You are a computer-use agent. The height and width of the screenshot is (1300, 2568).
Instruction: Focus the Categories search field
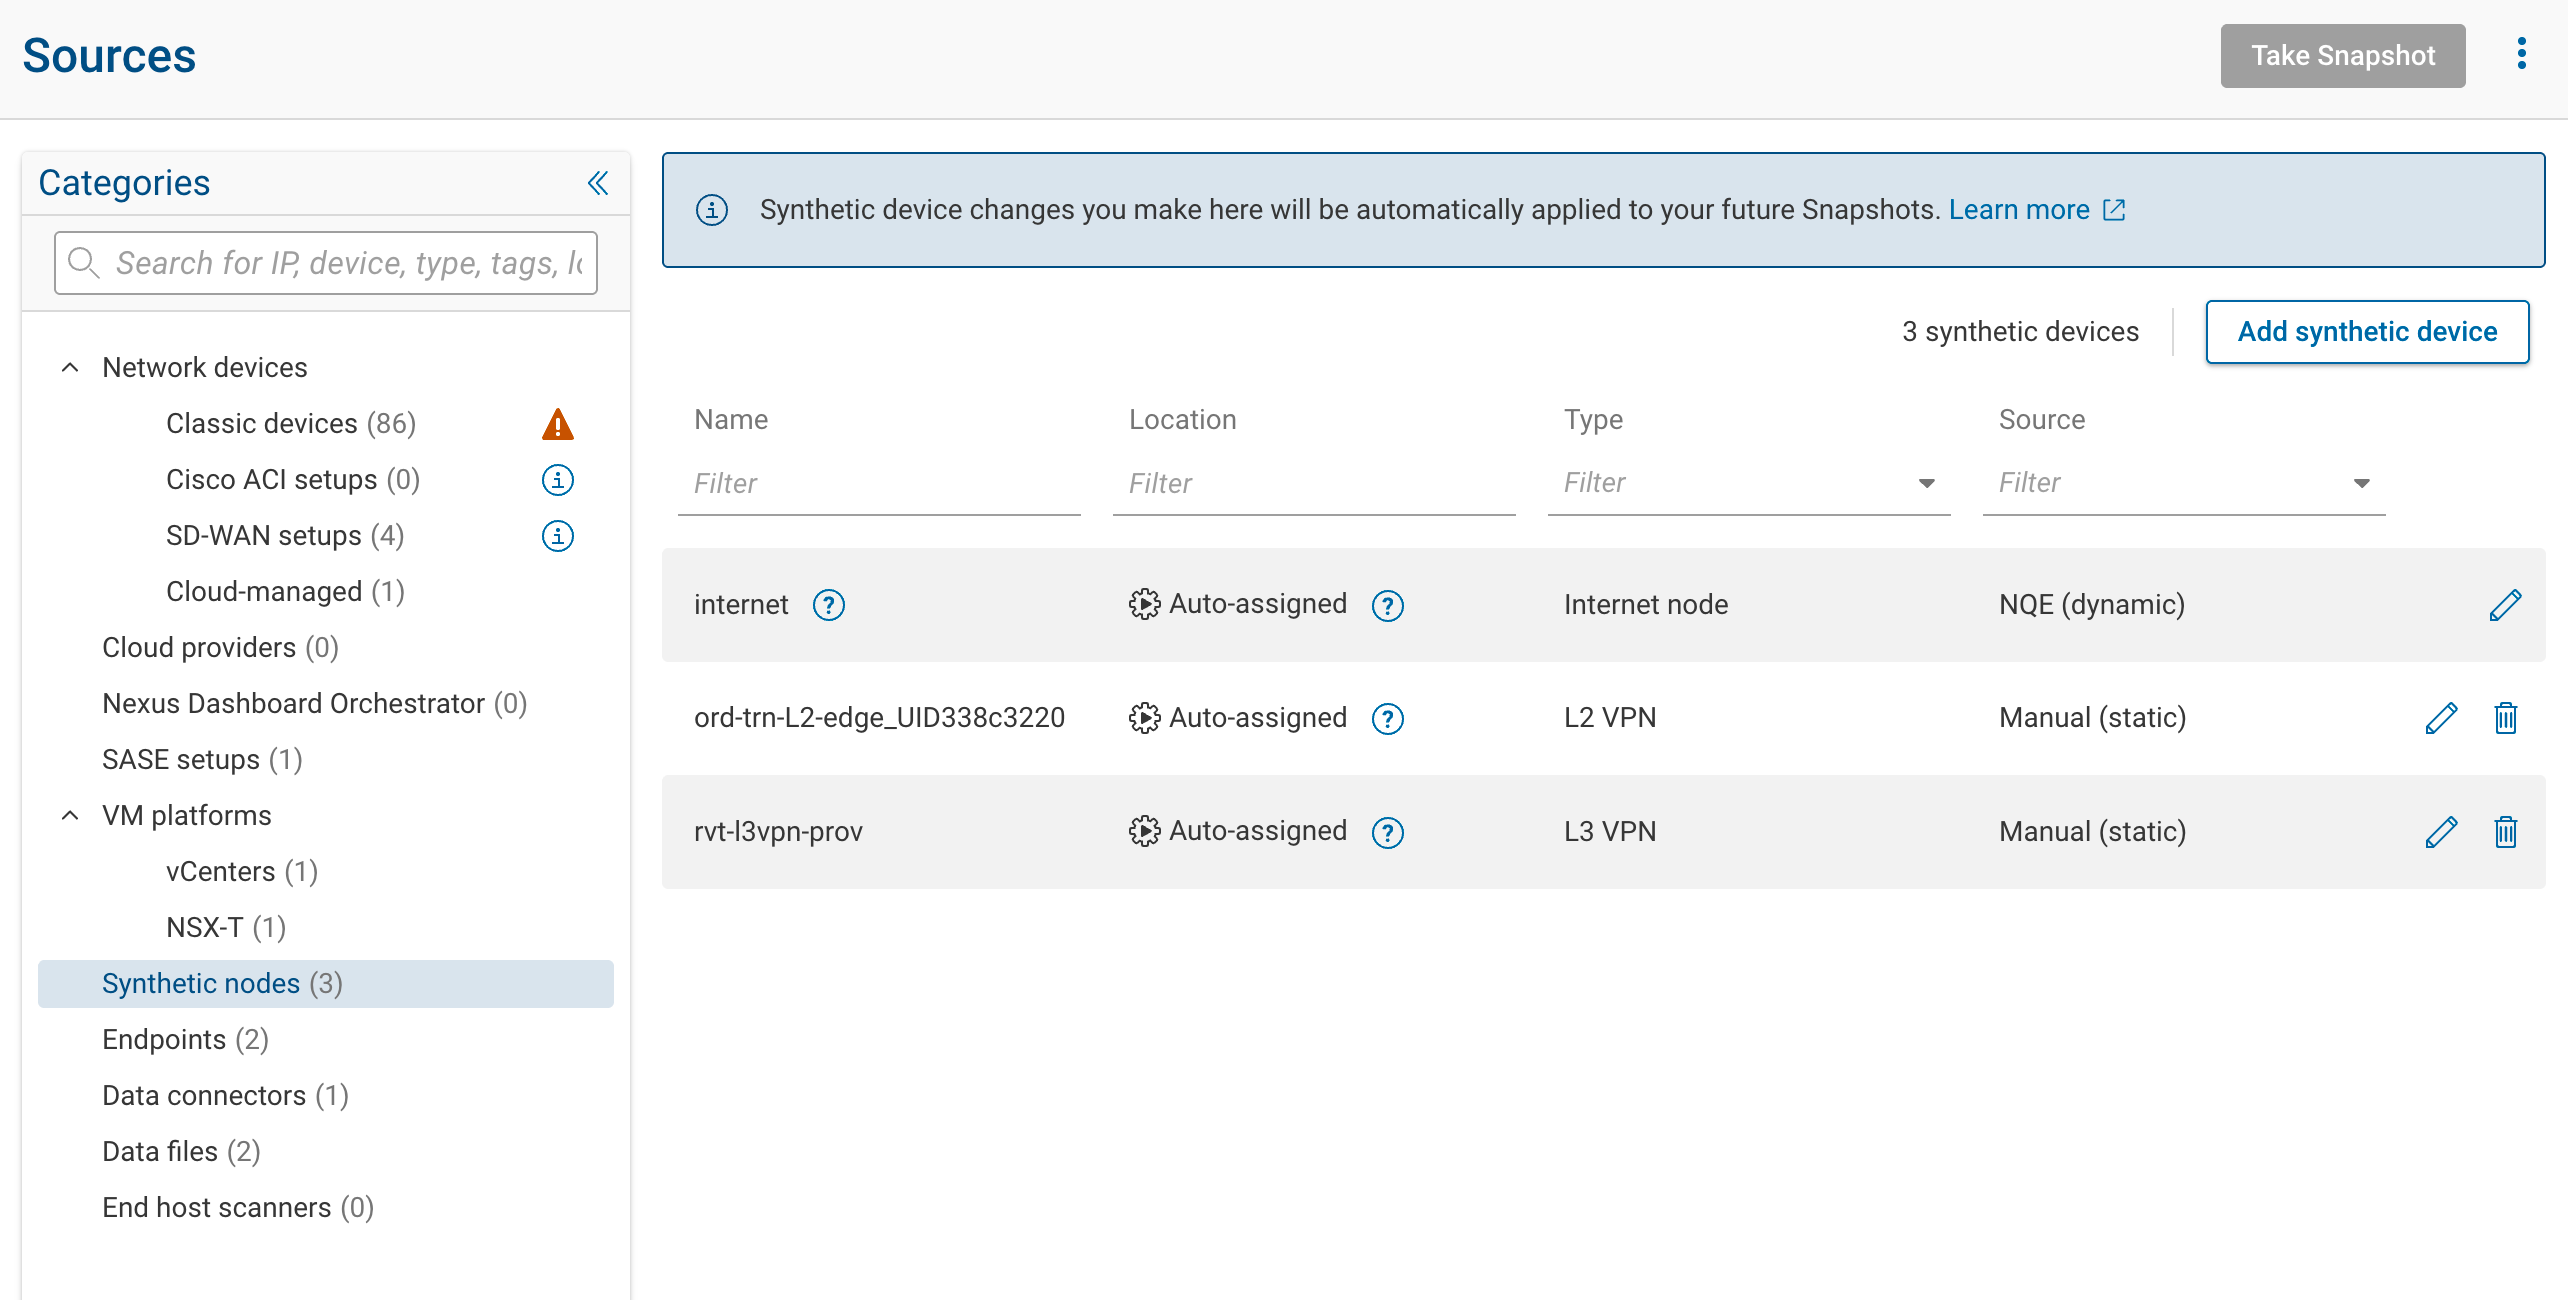click(326, 263)
